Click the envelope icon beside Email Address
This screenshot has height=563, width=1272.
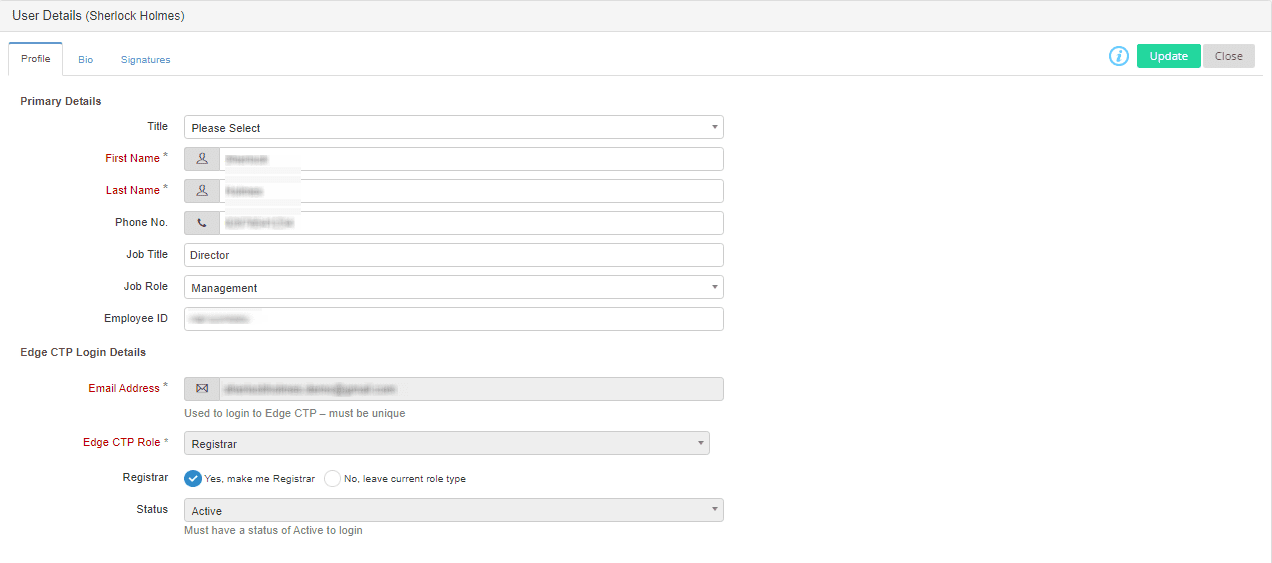(x=202, y=388)
